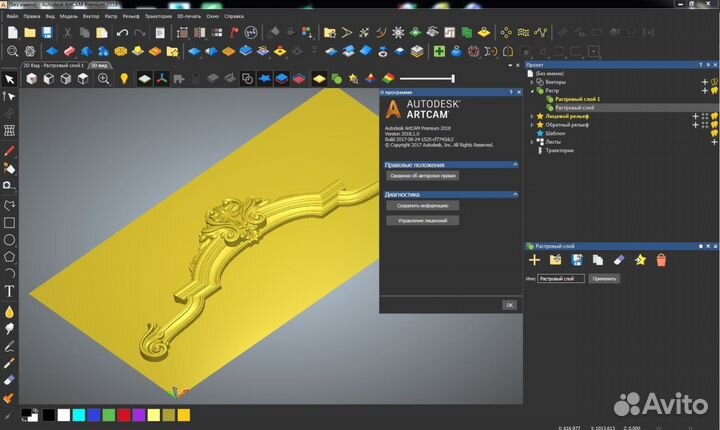720x430 pixels.
Task: Click the red trash delete layer icon
Action: [661, 260]
